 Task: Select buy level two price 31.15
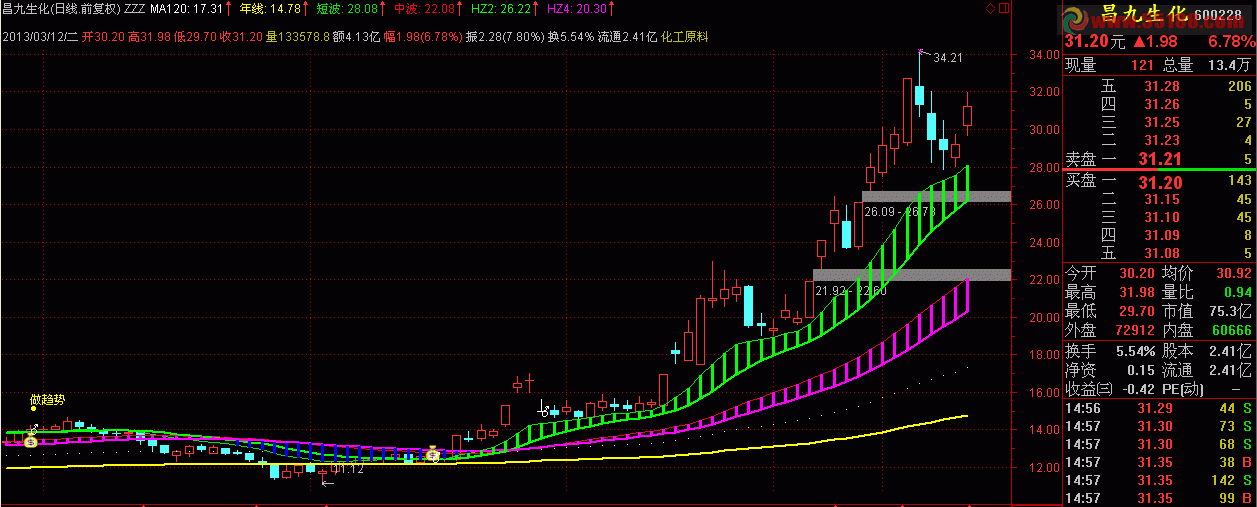[1162, 199]
